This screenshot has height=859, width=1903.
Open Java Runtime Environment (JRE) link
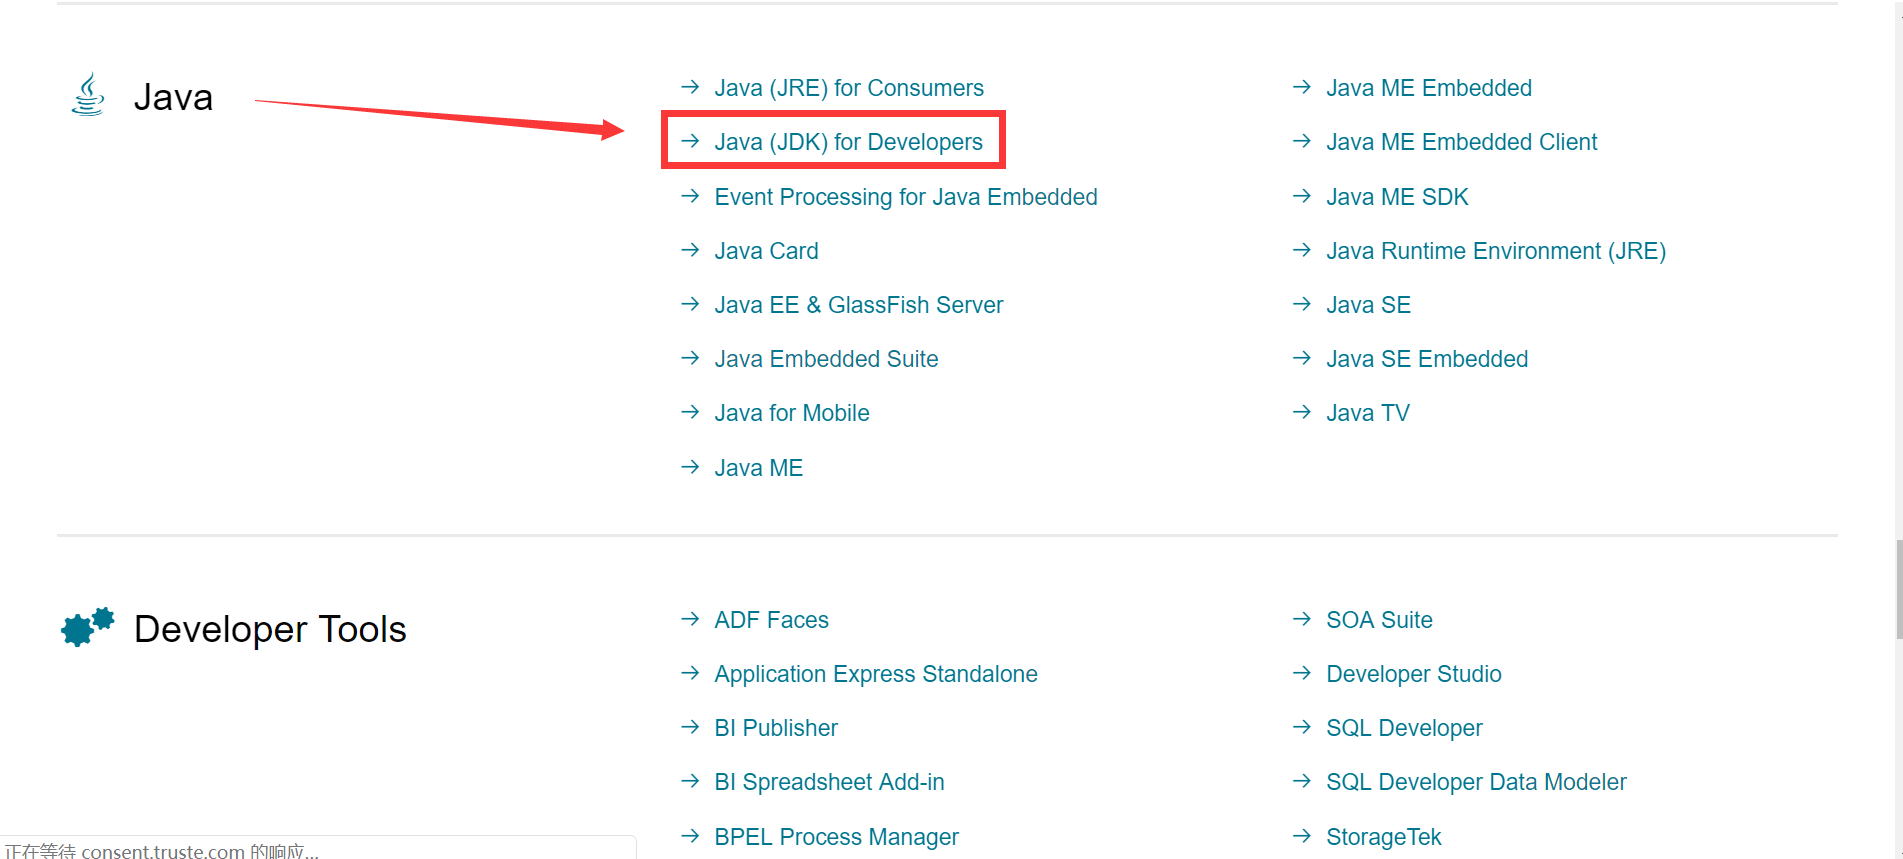pos(1496,251)
